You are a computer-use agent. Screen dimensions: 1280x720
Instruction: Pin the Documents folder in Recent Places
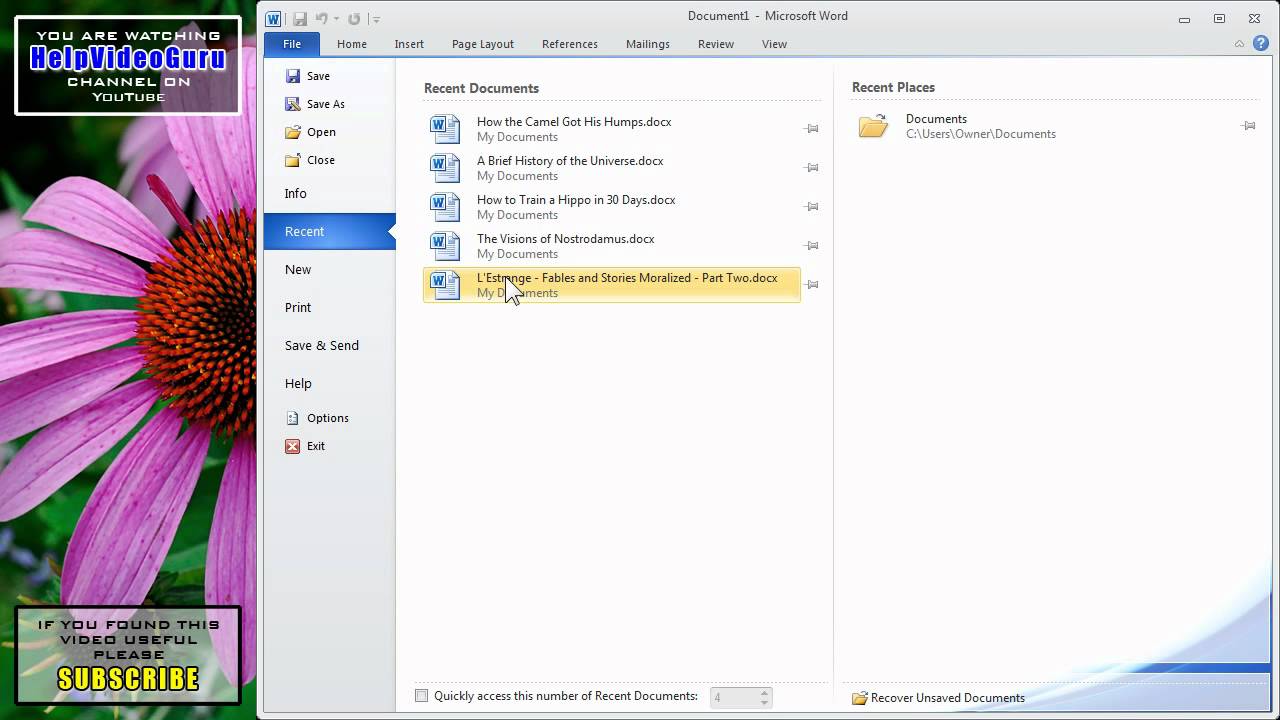point(1248,126)
